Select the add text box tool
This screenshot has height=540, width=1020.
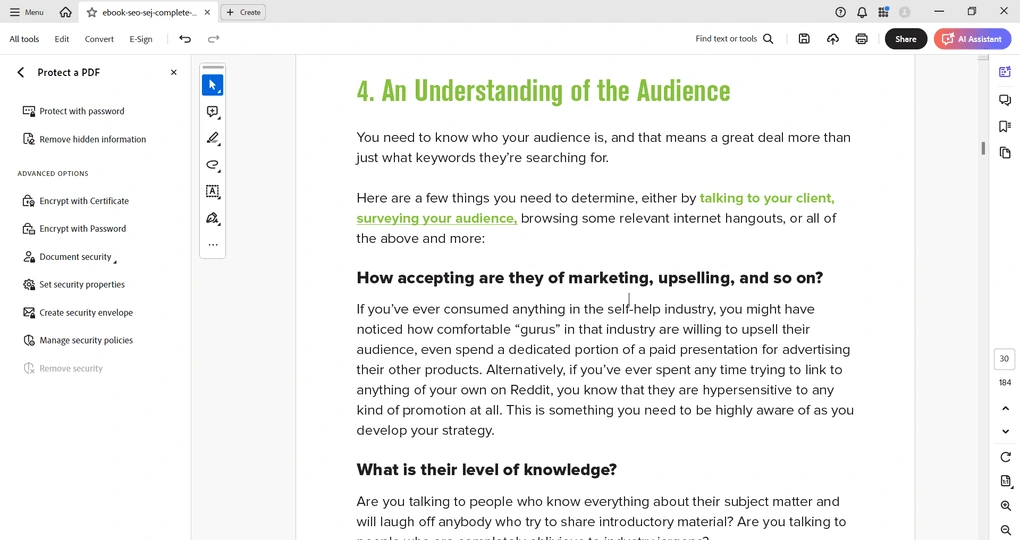tap(212, 191)
